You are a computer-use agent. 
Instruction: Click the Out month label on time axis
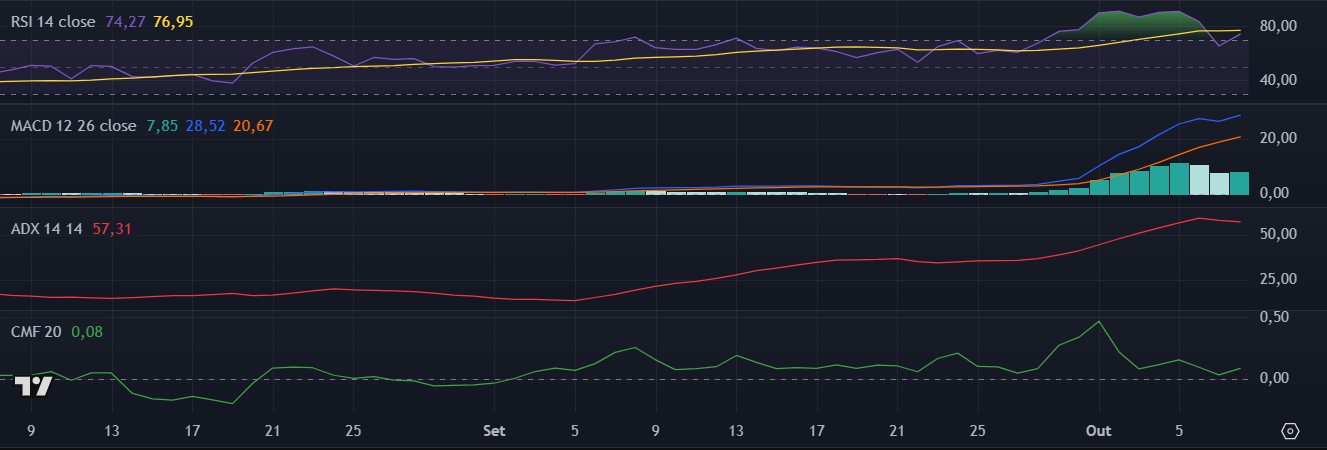1099,431
